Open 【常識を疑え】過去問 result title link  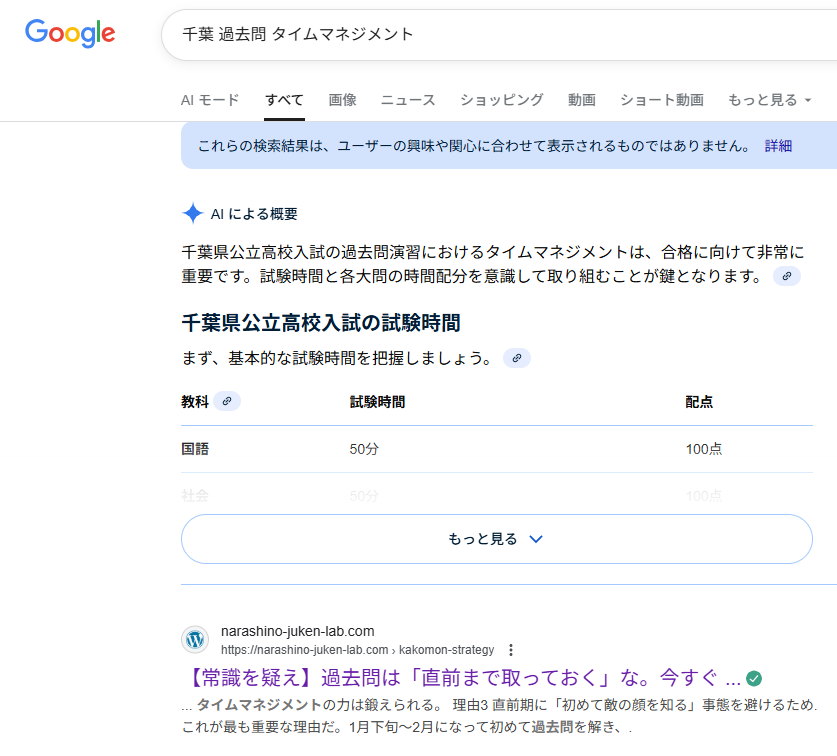tap(460, 676)
